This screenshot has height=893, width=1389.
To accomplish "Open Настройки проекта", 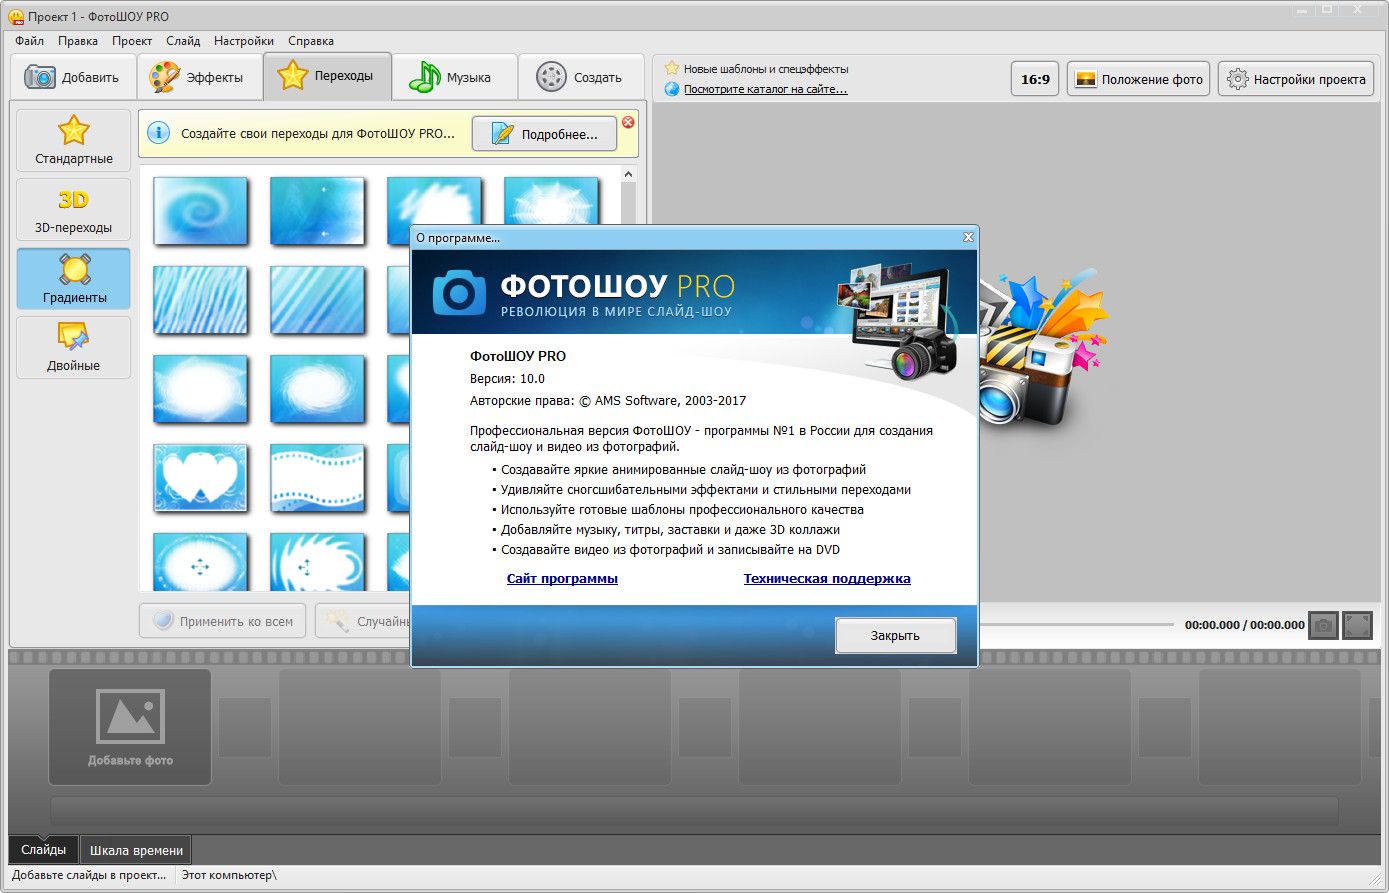I will (1296, 79).
